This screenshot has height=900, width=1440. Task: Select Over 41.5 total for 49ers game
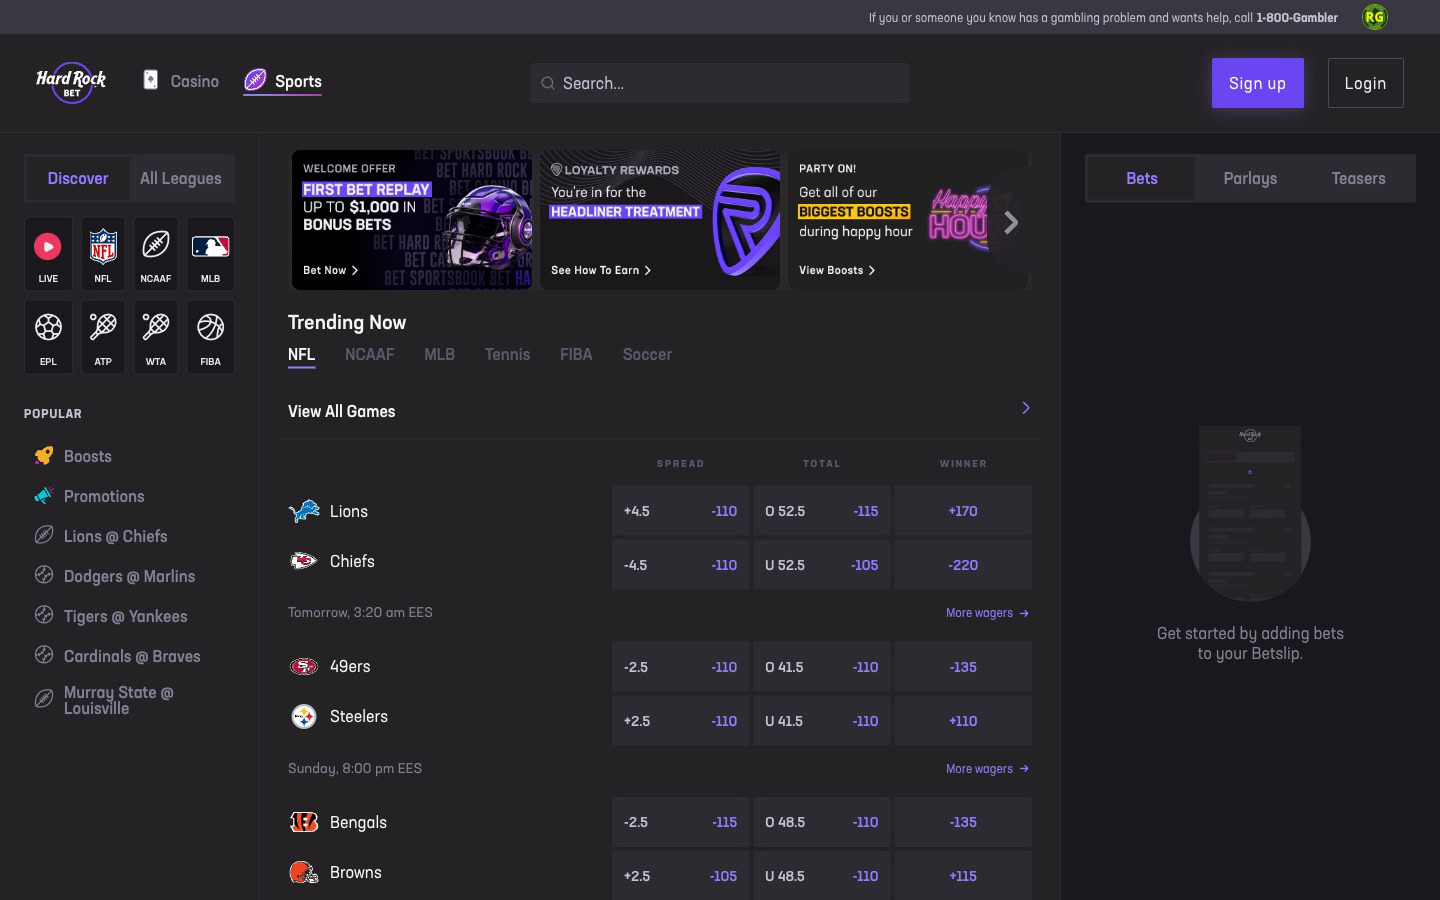pyautogui.click(x=822, y=667)
